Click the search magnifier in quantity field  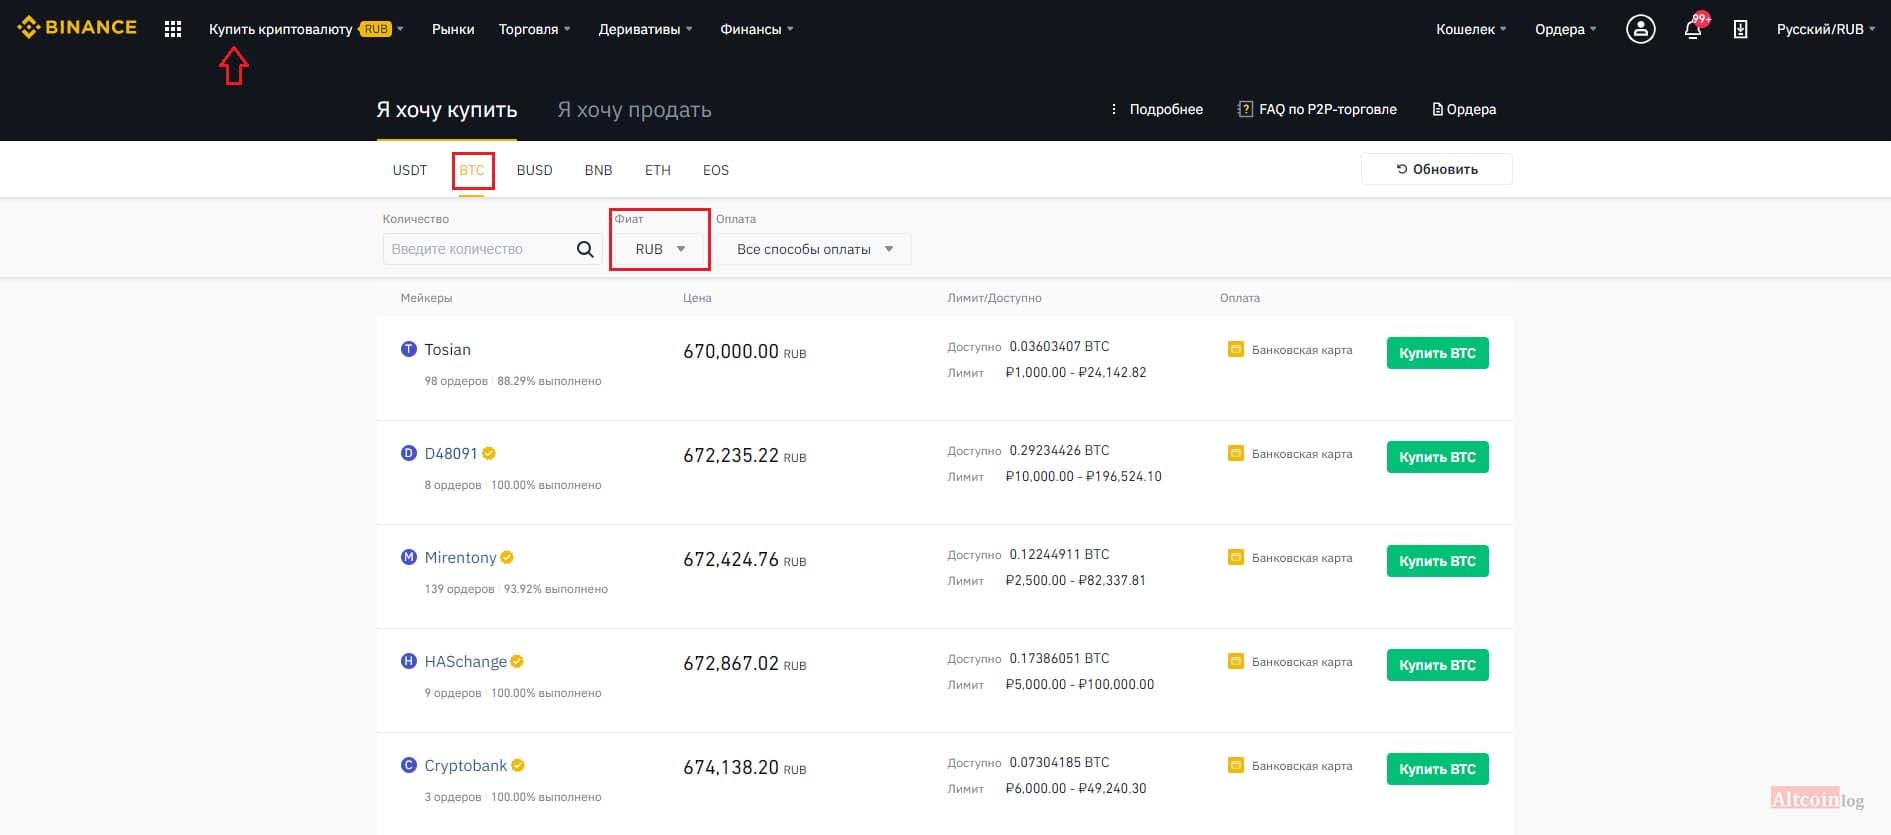(585, 249)
